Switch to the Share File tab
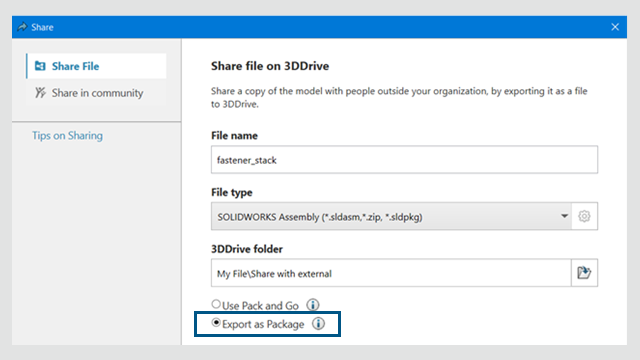Viewport: 640px width, 360px height. [x=96, y=66]
